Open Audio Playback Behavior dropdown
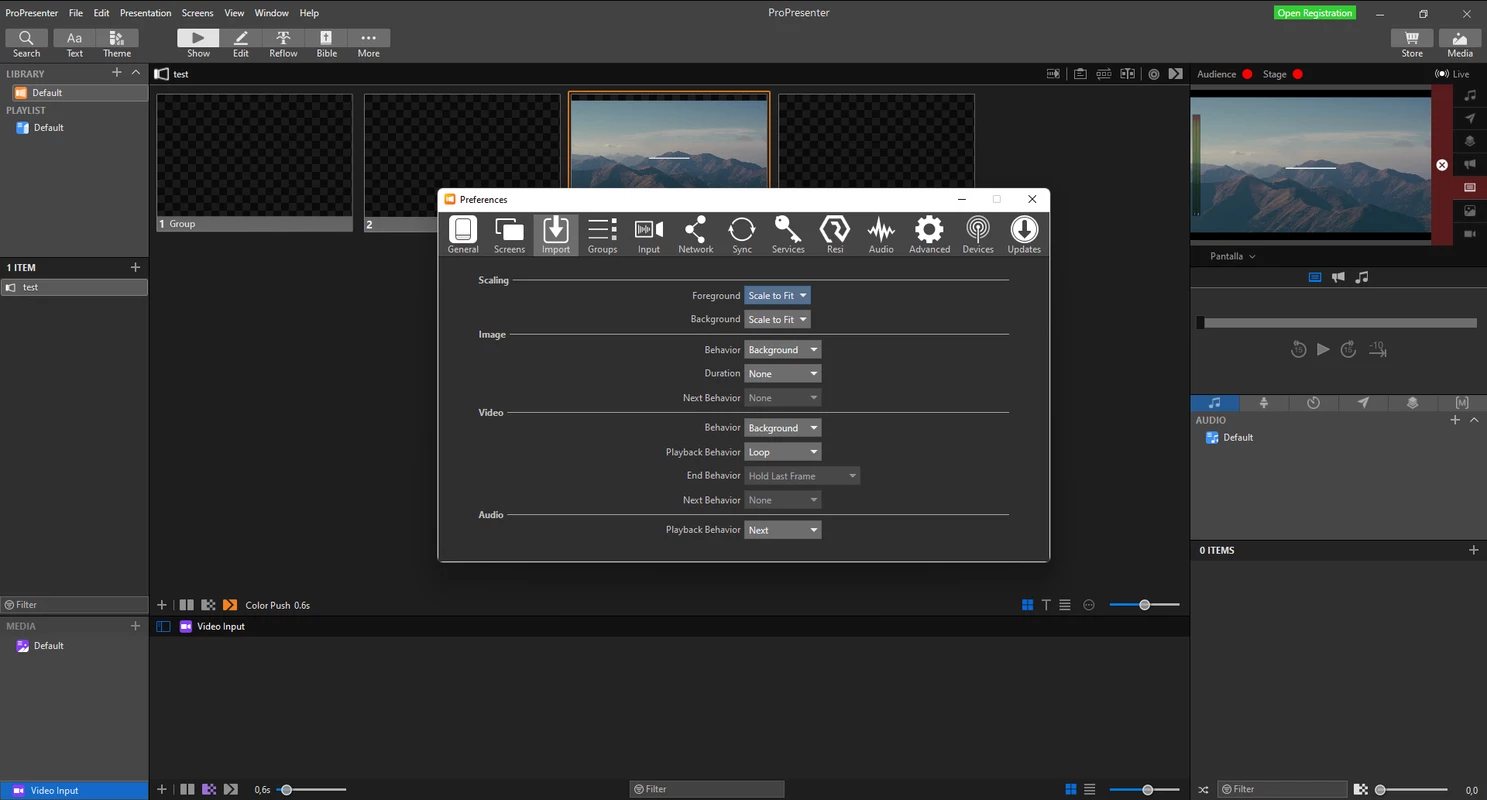 tap(783, 530)
